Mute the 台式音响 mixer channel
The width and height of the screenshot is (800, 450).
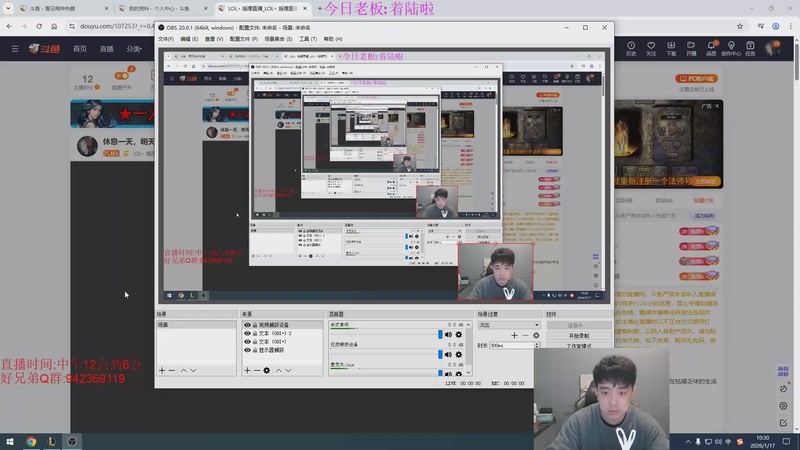point(448,335)
